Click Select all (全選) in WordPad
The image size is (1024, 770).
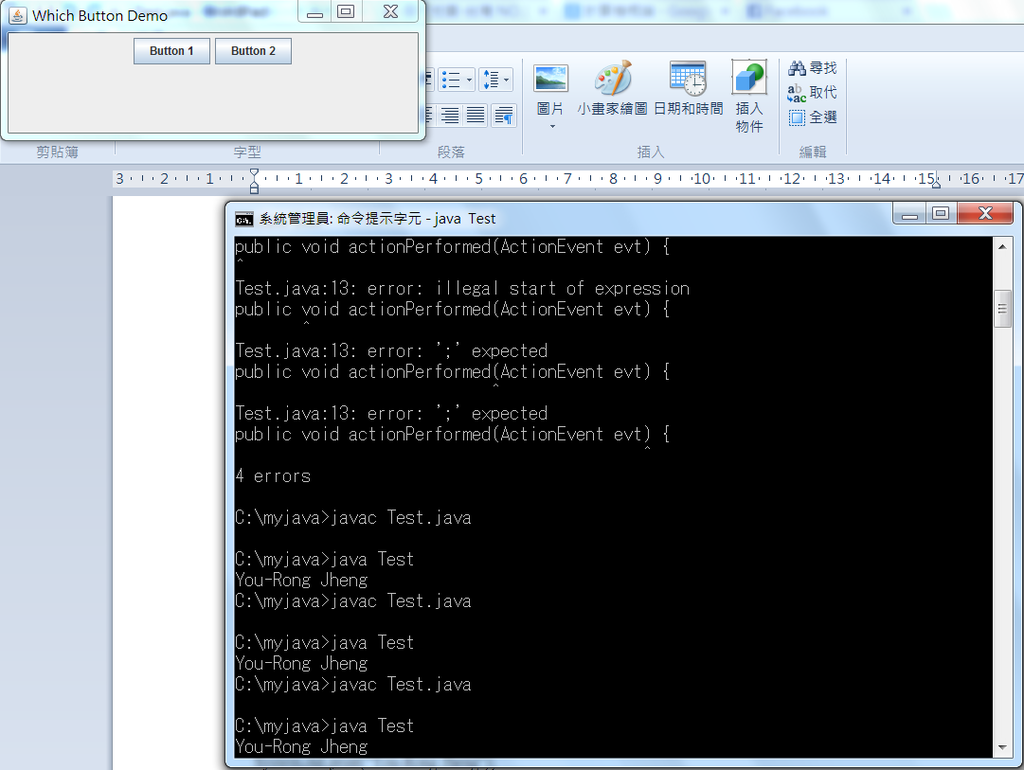[x=812, y=118]
